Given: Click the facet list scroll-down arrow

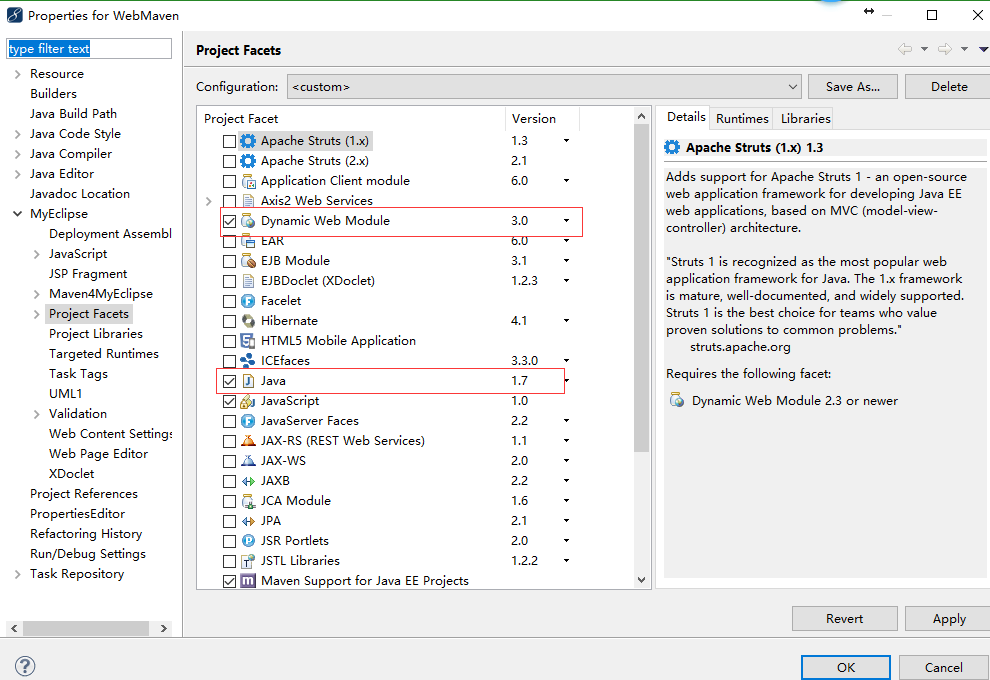Looking at the screenshot, I should coord(641,580).
